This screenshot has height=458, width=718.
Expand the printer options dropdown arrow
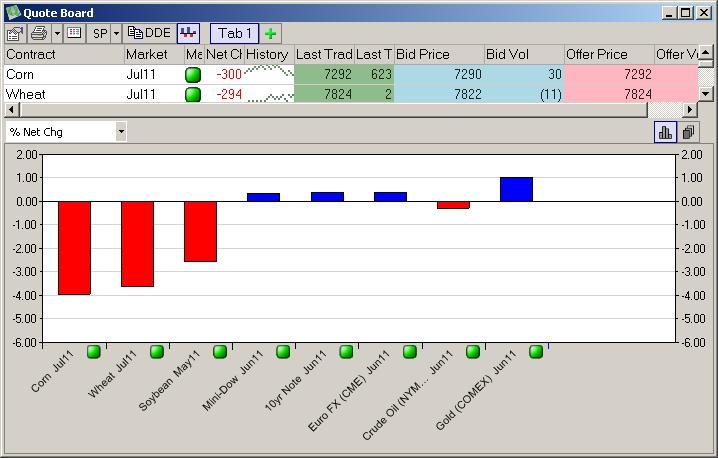57,33
